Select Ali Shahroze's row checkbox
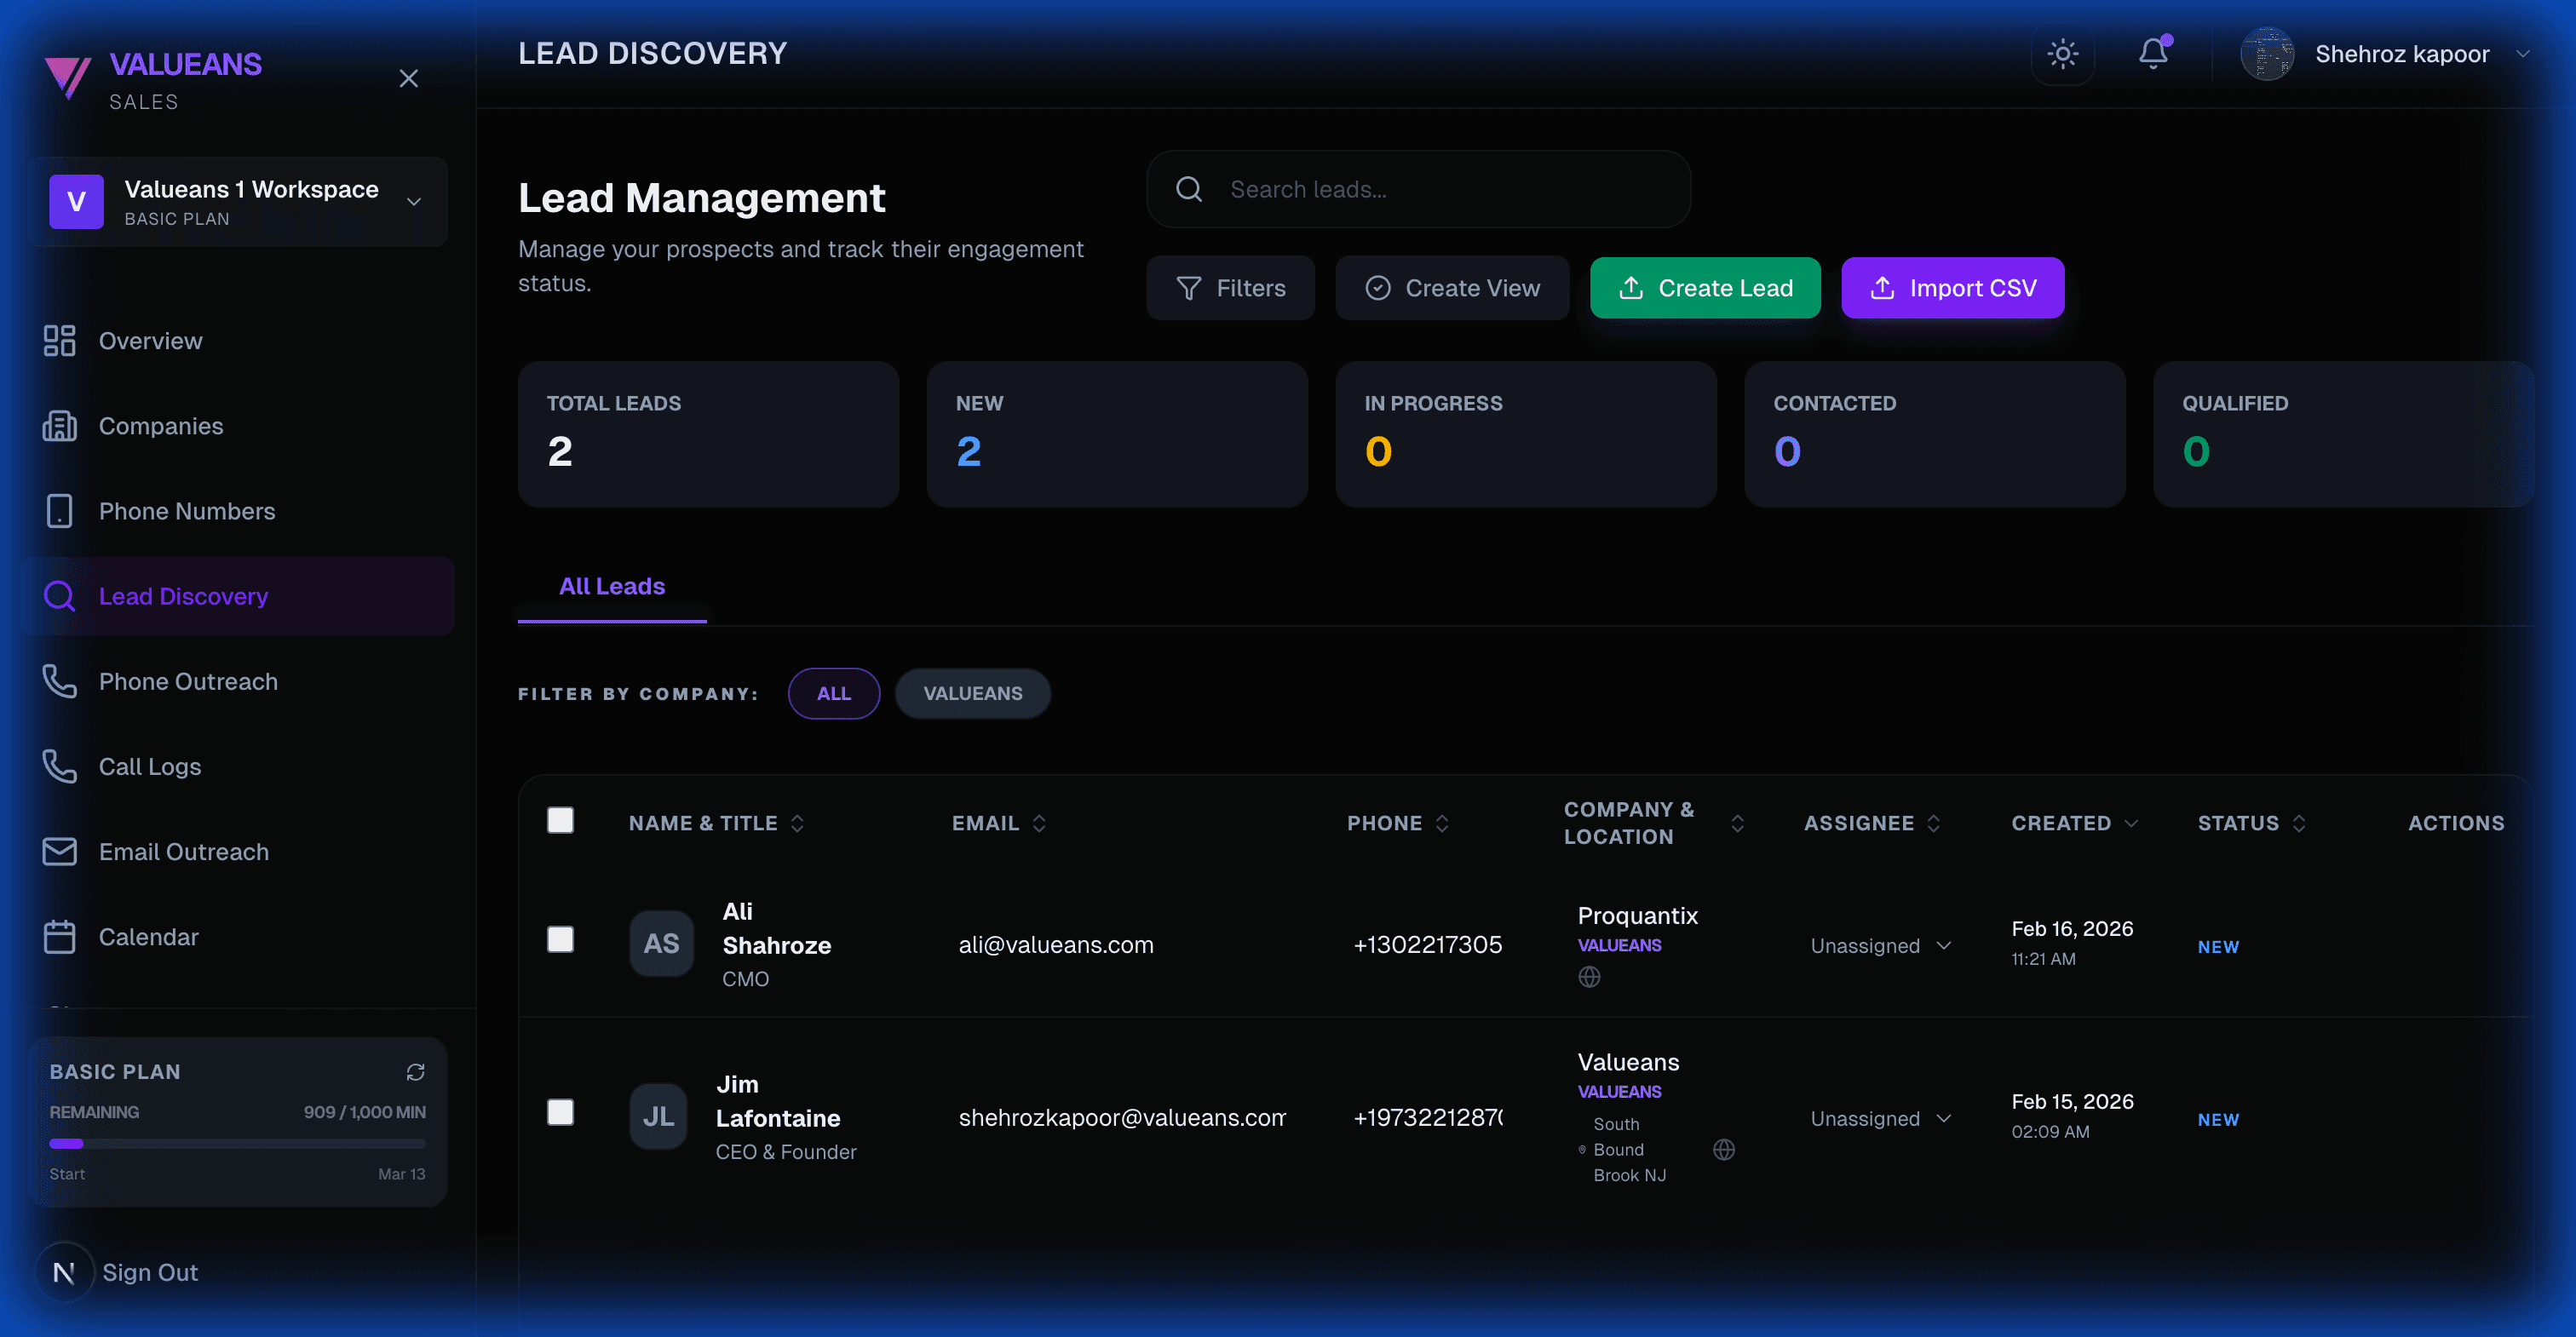The image size is (2576, 1337). [x=560, y=940]
